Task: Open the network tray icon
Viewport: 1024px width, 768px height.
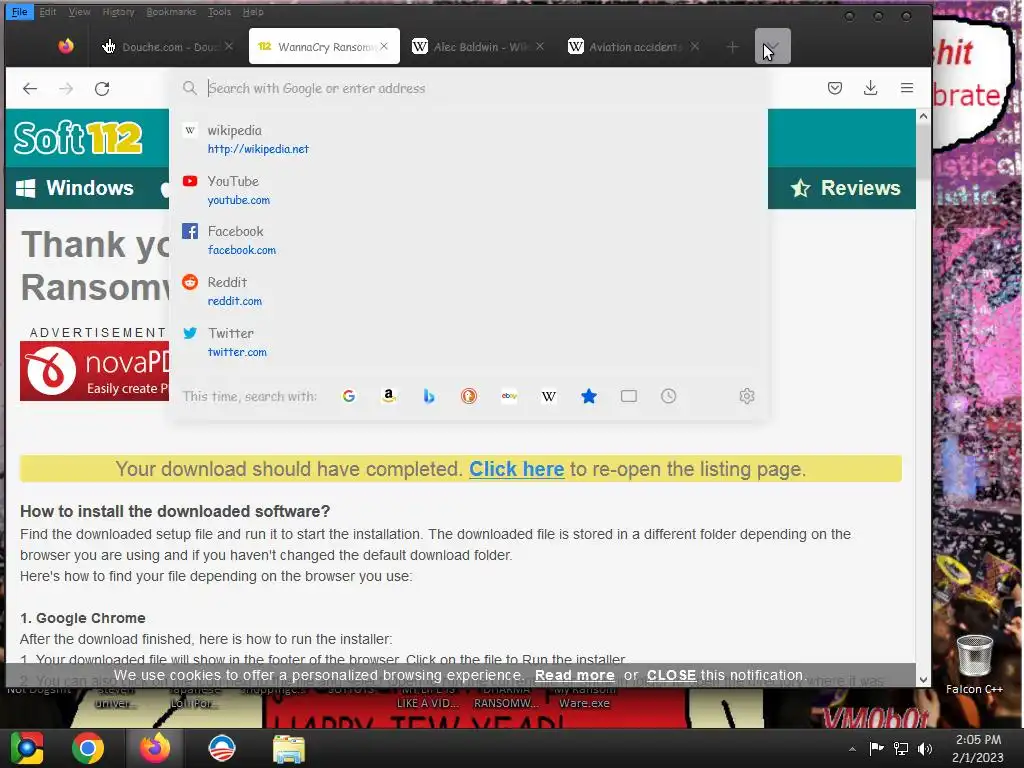Action: click(901, 749)
